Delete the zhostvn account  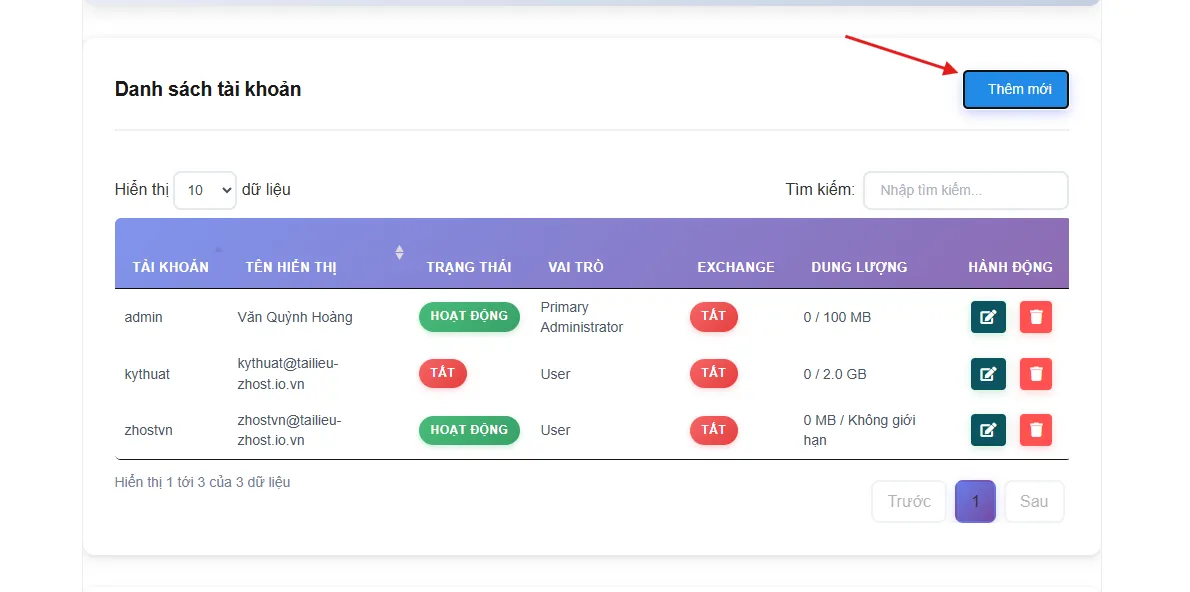click(x=1036, y=430)
